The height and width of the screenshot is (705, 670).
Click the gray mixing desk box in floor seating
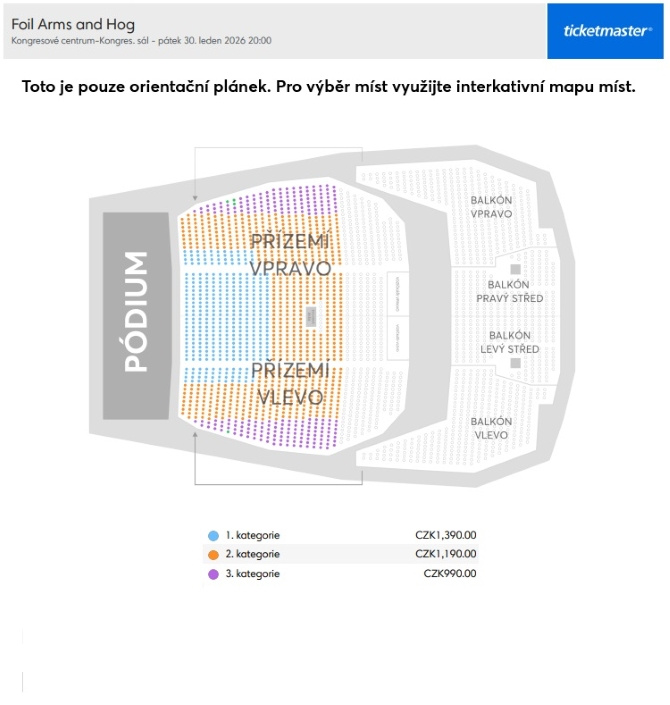[312, 316]
